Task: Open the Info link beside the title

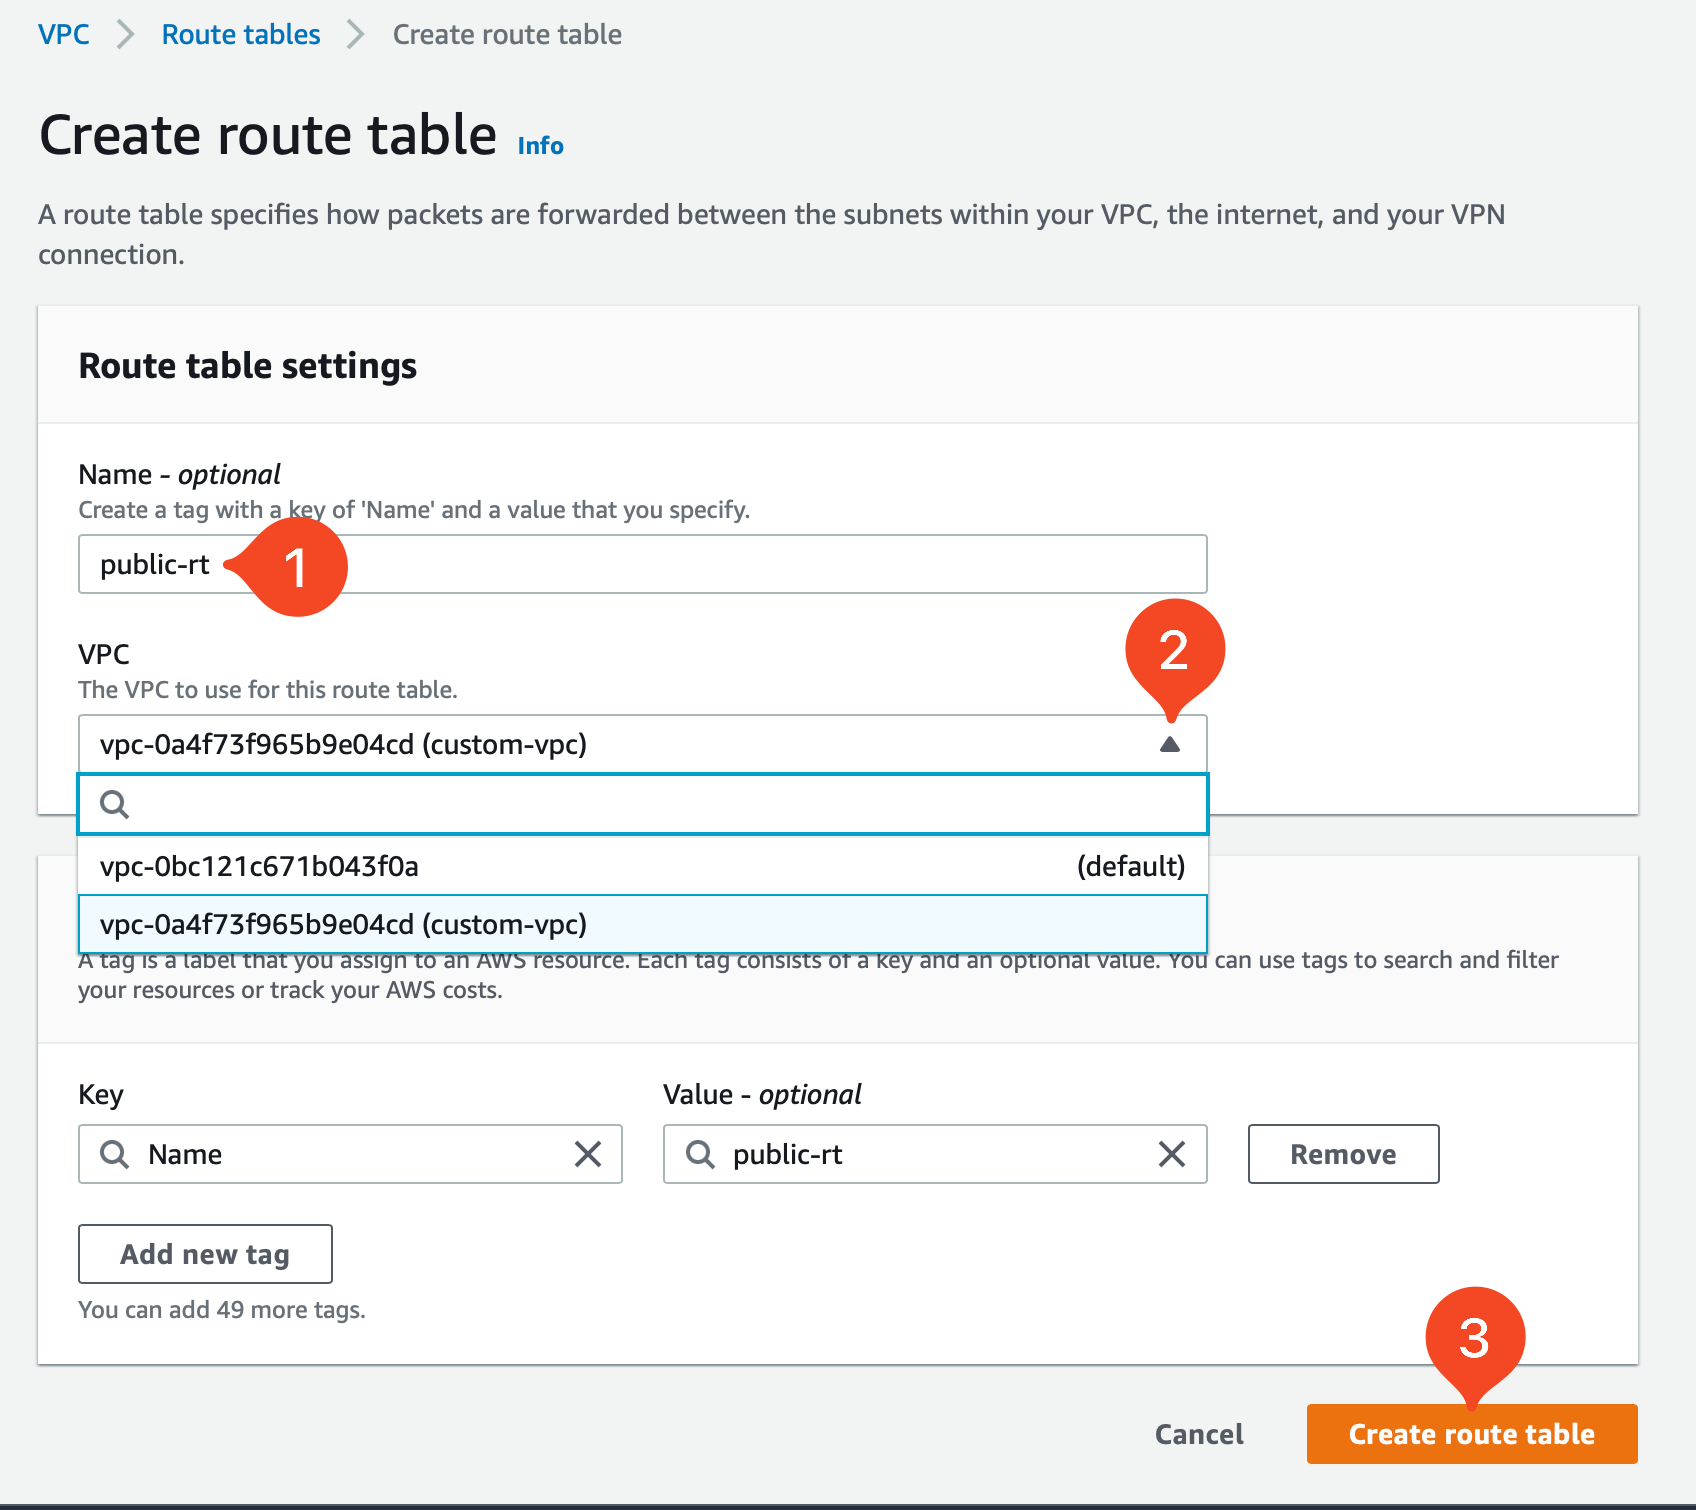Action: 541,146
